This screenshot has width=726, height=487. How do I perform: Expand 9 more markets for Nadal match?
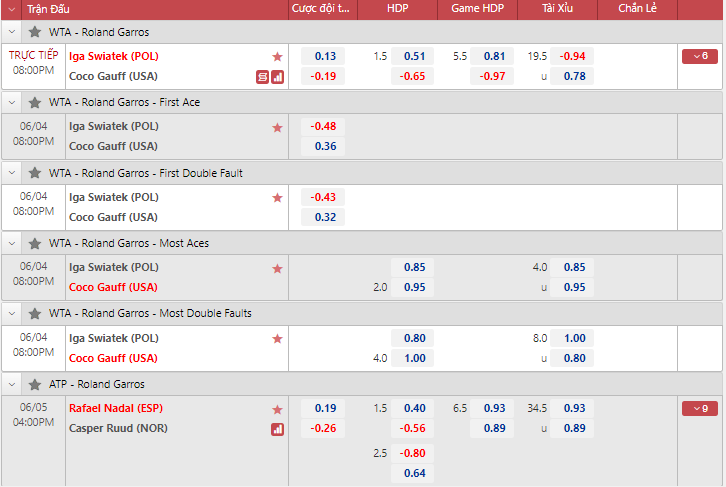[700, 408]
